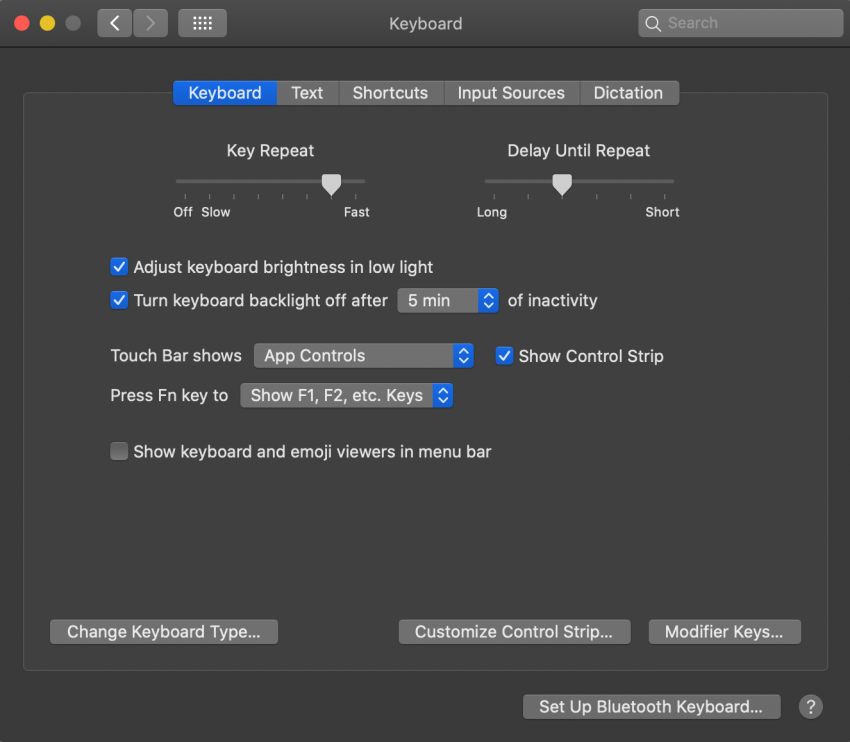The image size is (850, 742).
Task: Open the Dictation tab
Action: pyautogui.click(x=629, y=92)
